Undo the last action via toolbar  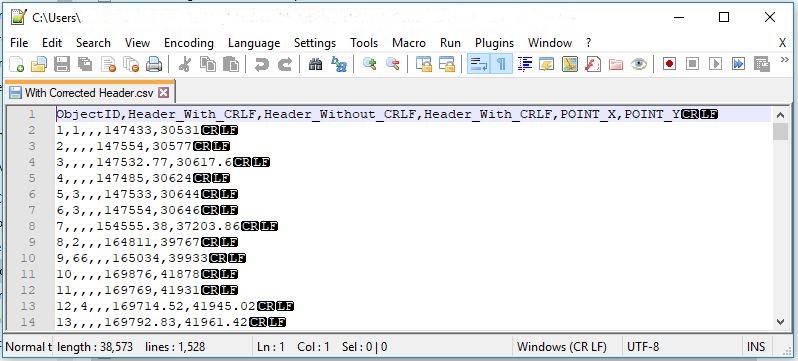click(x=262, y=64)
